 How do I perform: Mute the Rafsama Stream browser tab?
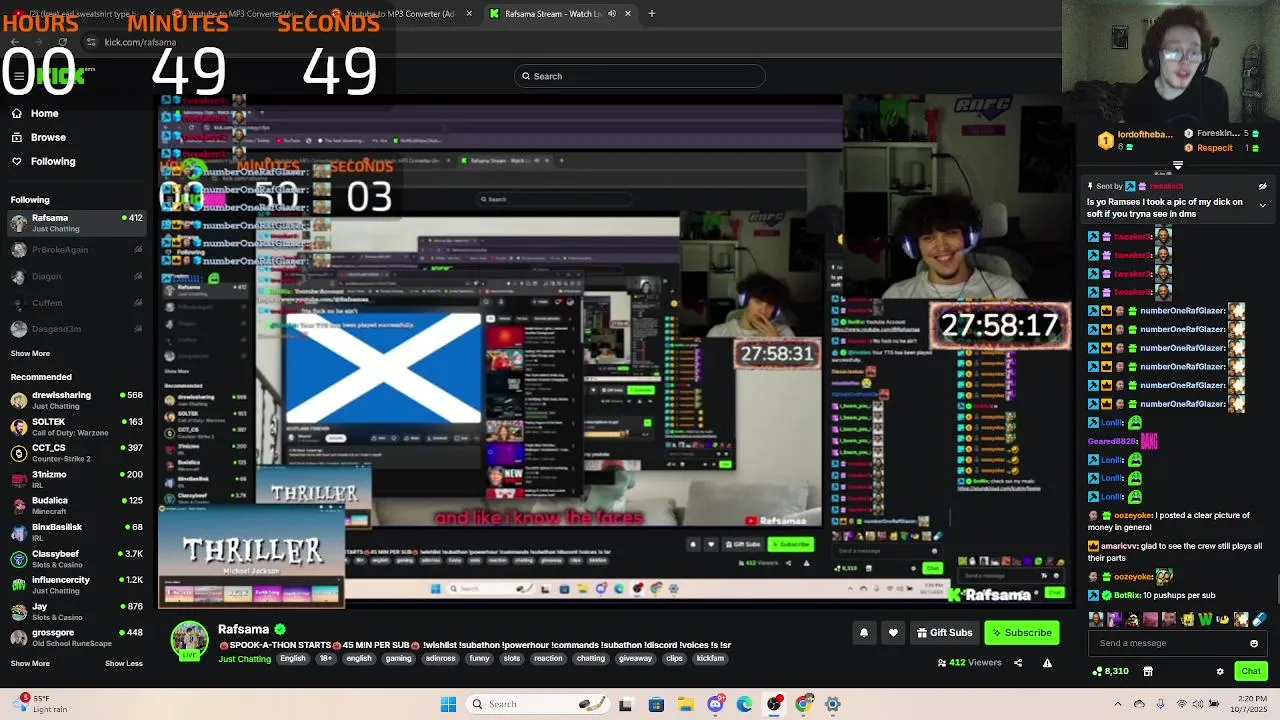tap(612, 14)
